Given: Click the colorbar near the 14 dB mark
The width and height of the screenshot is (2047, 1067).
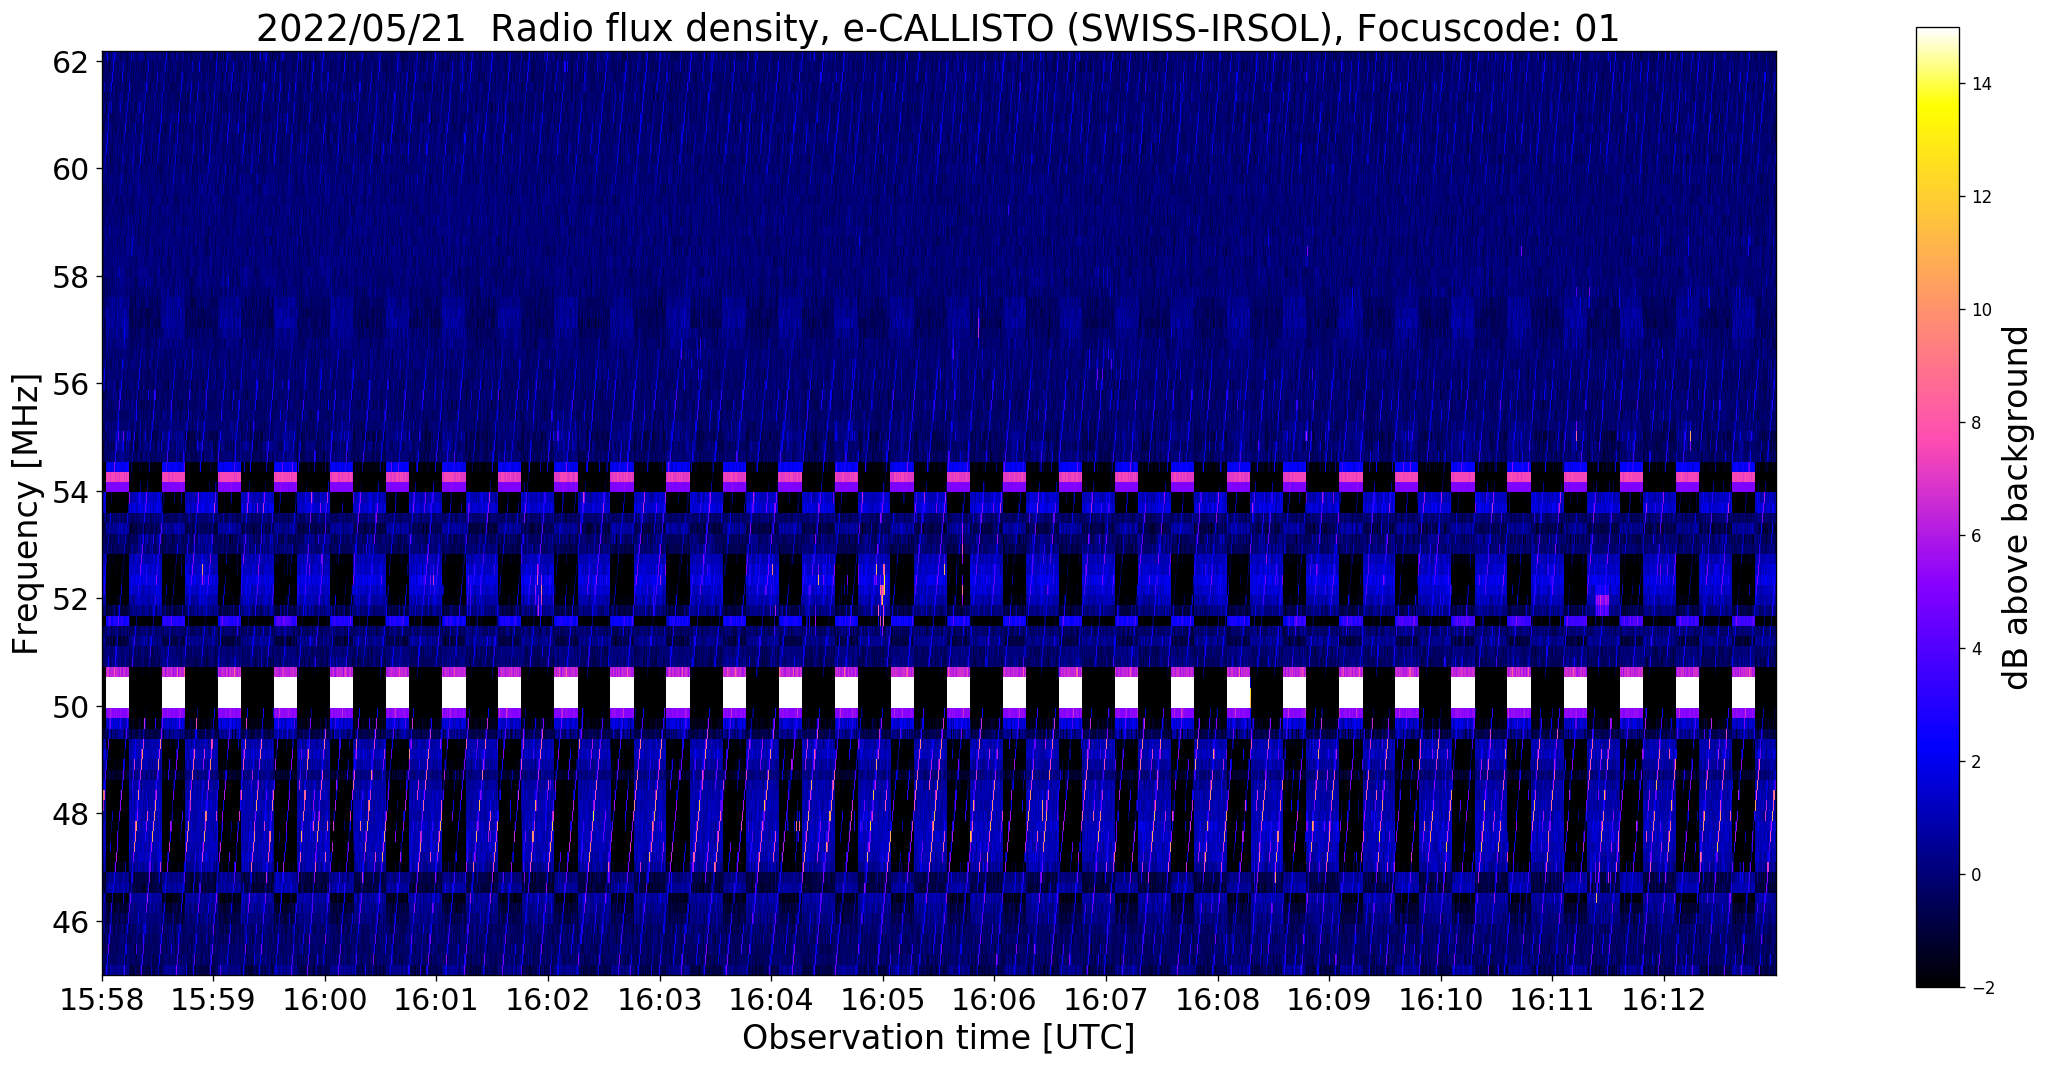Looking at the screenshot, I should point(1937,84).
